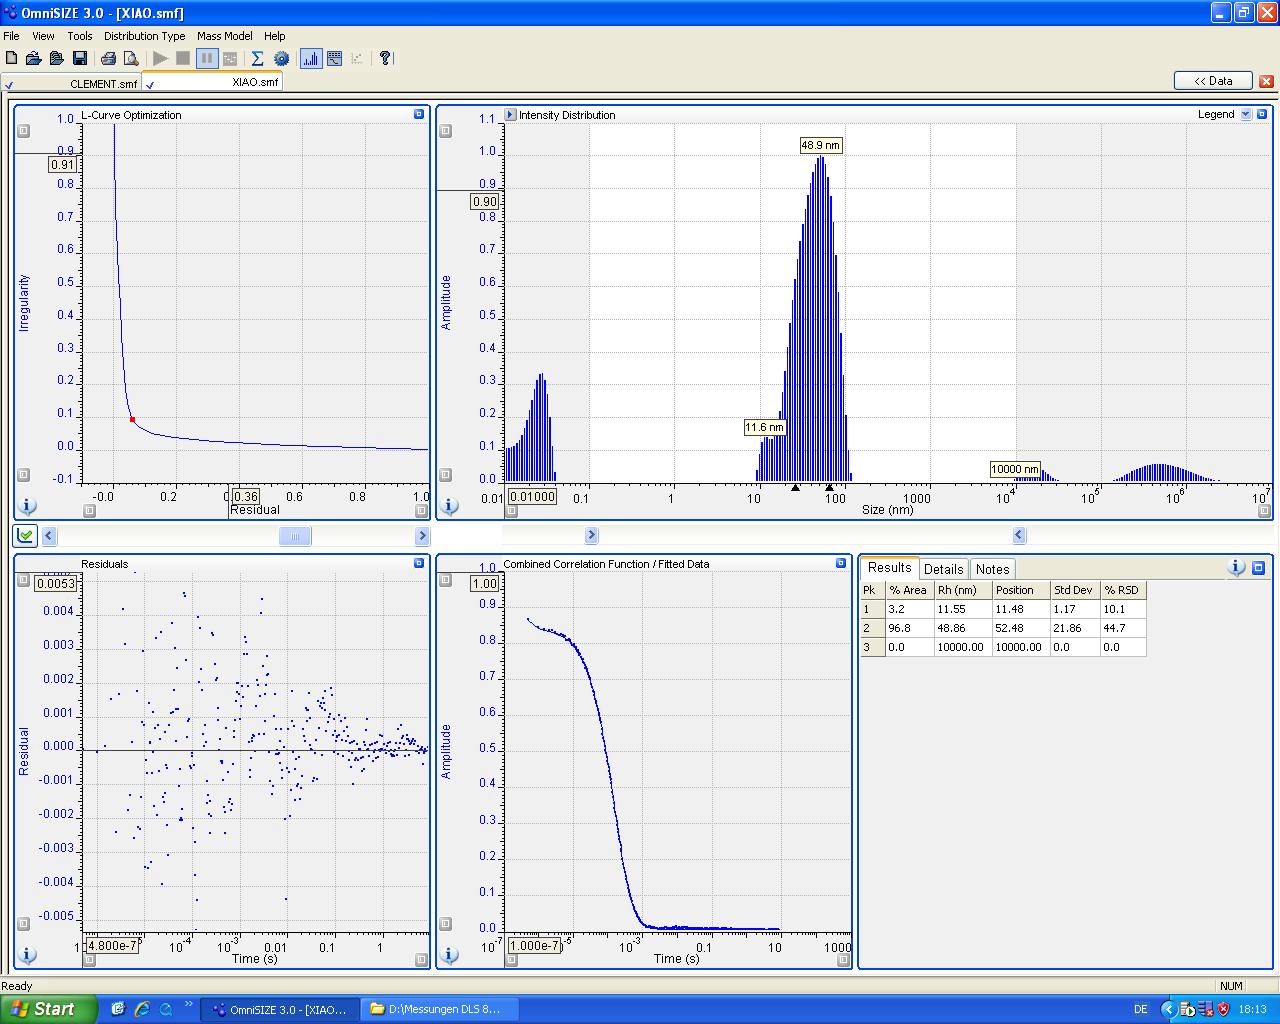1280x1024 pixels.
Task: Click the Save file toolbar icon
Action: (x=80, y=59)
